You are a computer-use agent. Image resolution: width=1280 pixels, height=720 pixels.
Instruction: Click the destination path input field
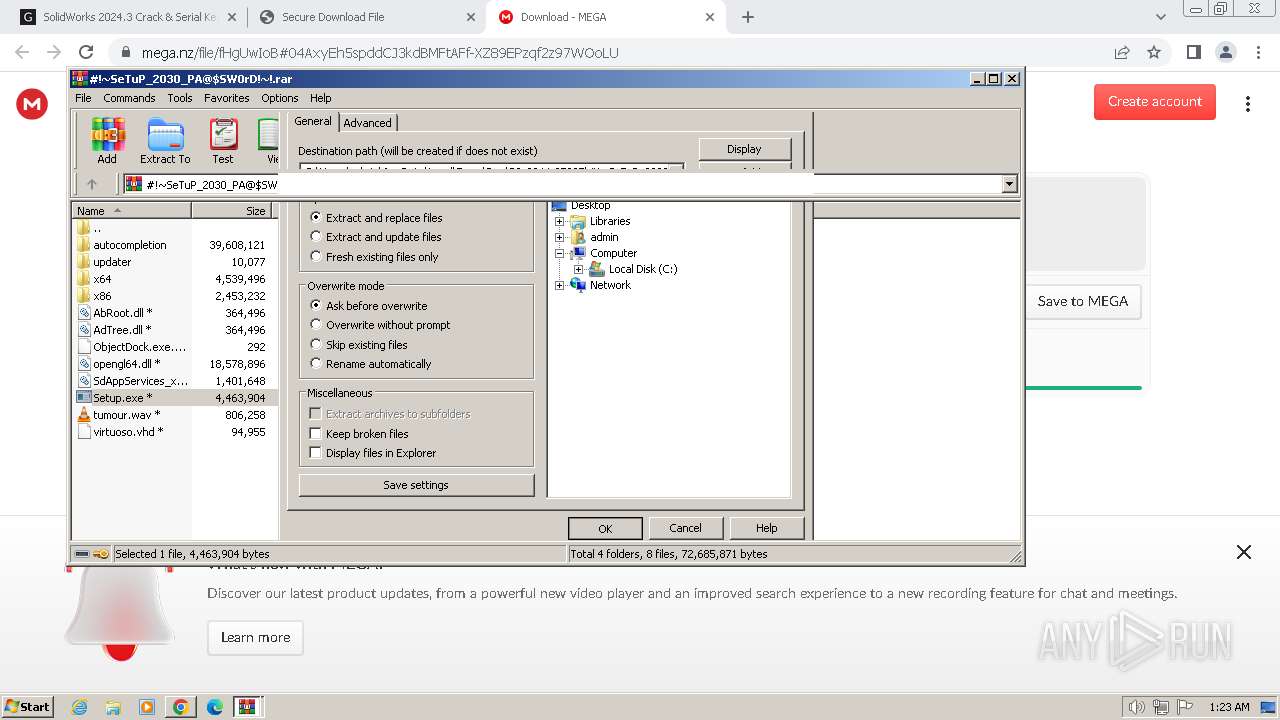491,169
